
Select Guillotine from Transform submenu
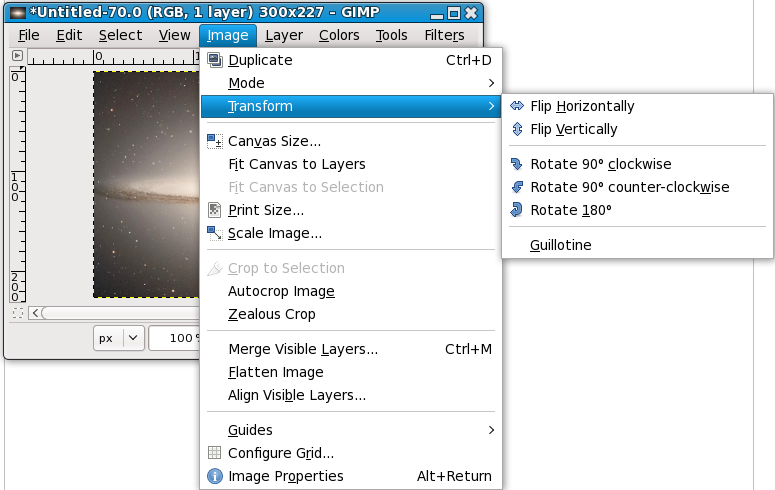[x=561, y=245]
